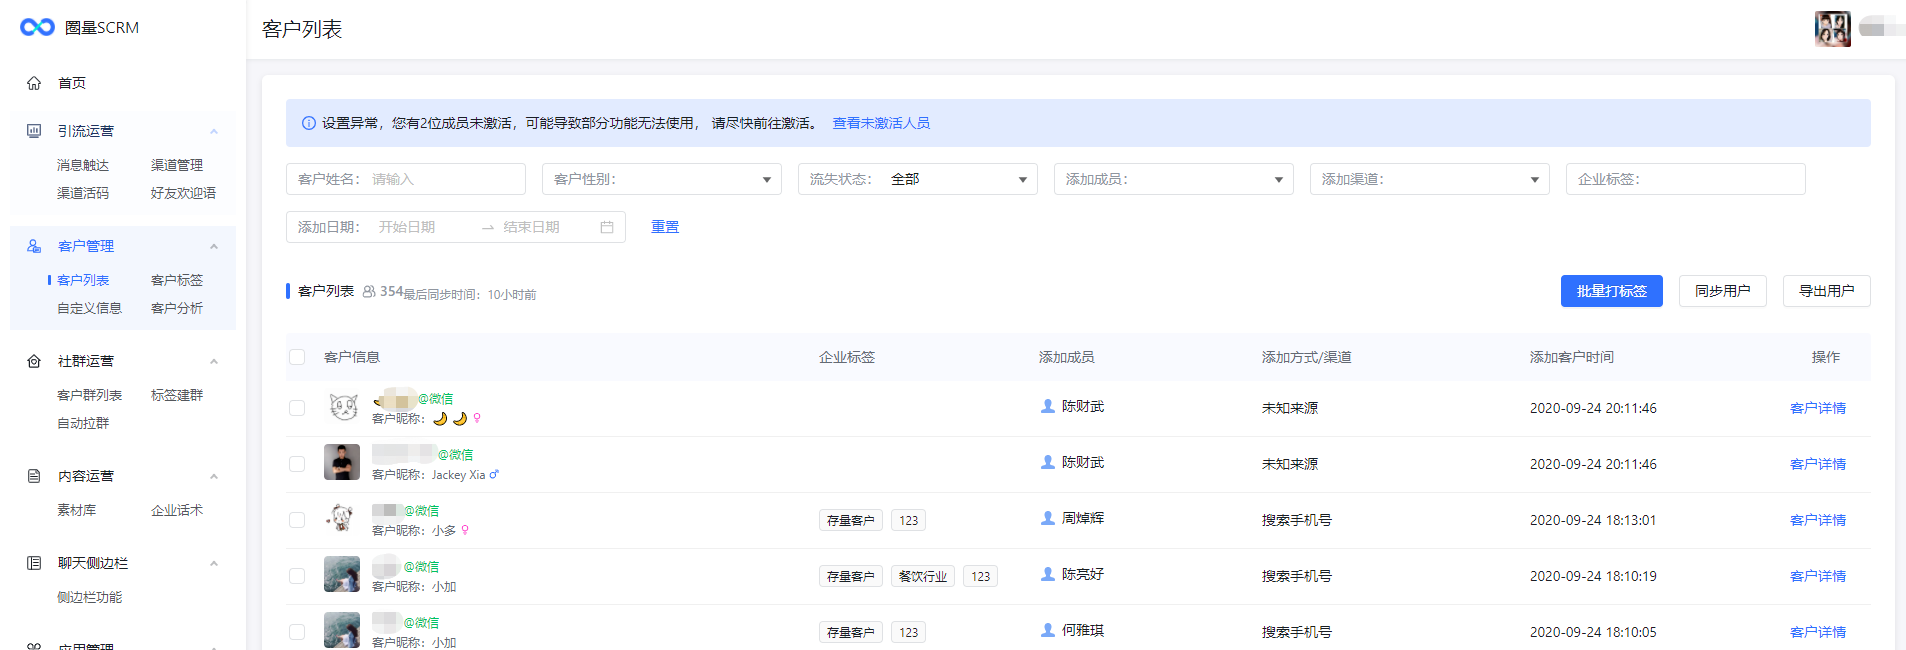Check the box for customer Jackey Xia
Screen dimensions: 1906x650
tap(297, 464)
